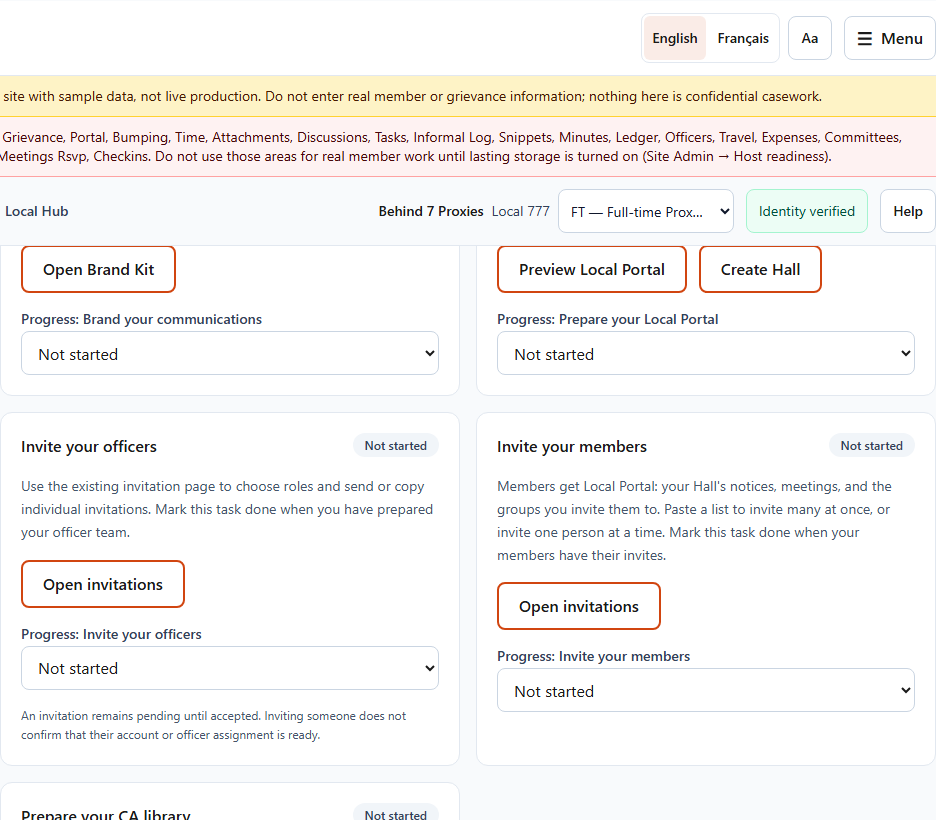Click the invitation remains pending note
Image resolution: width=936 pixels, height=820 pixels.
tap(214, 725)
